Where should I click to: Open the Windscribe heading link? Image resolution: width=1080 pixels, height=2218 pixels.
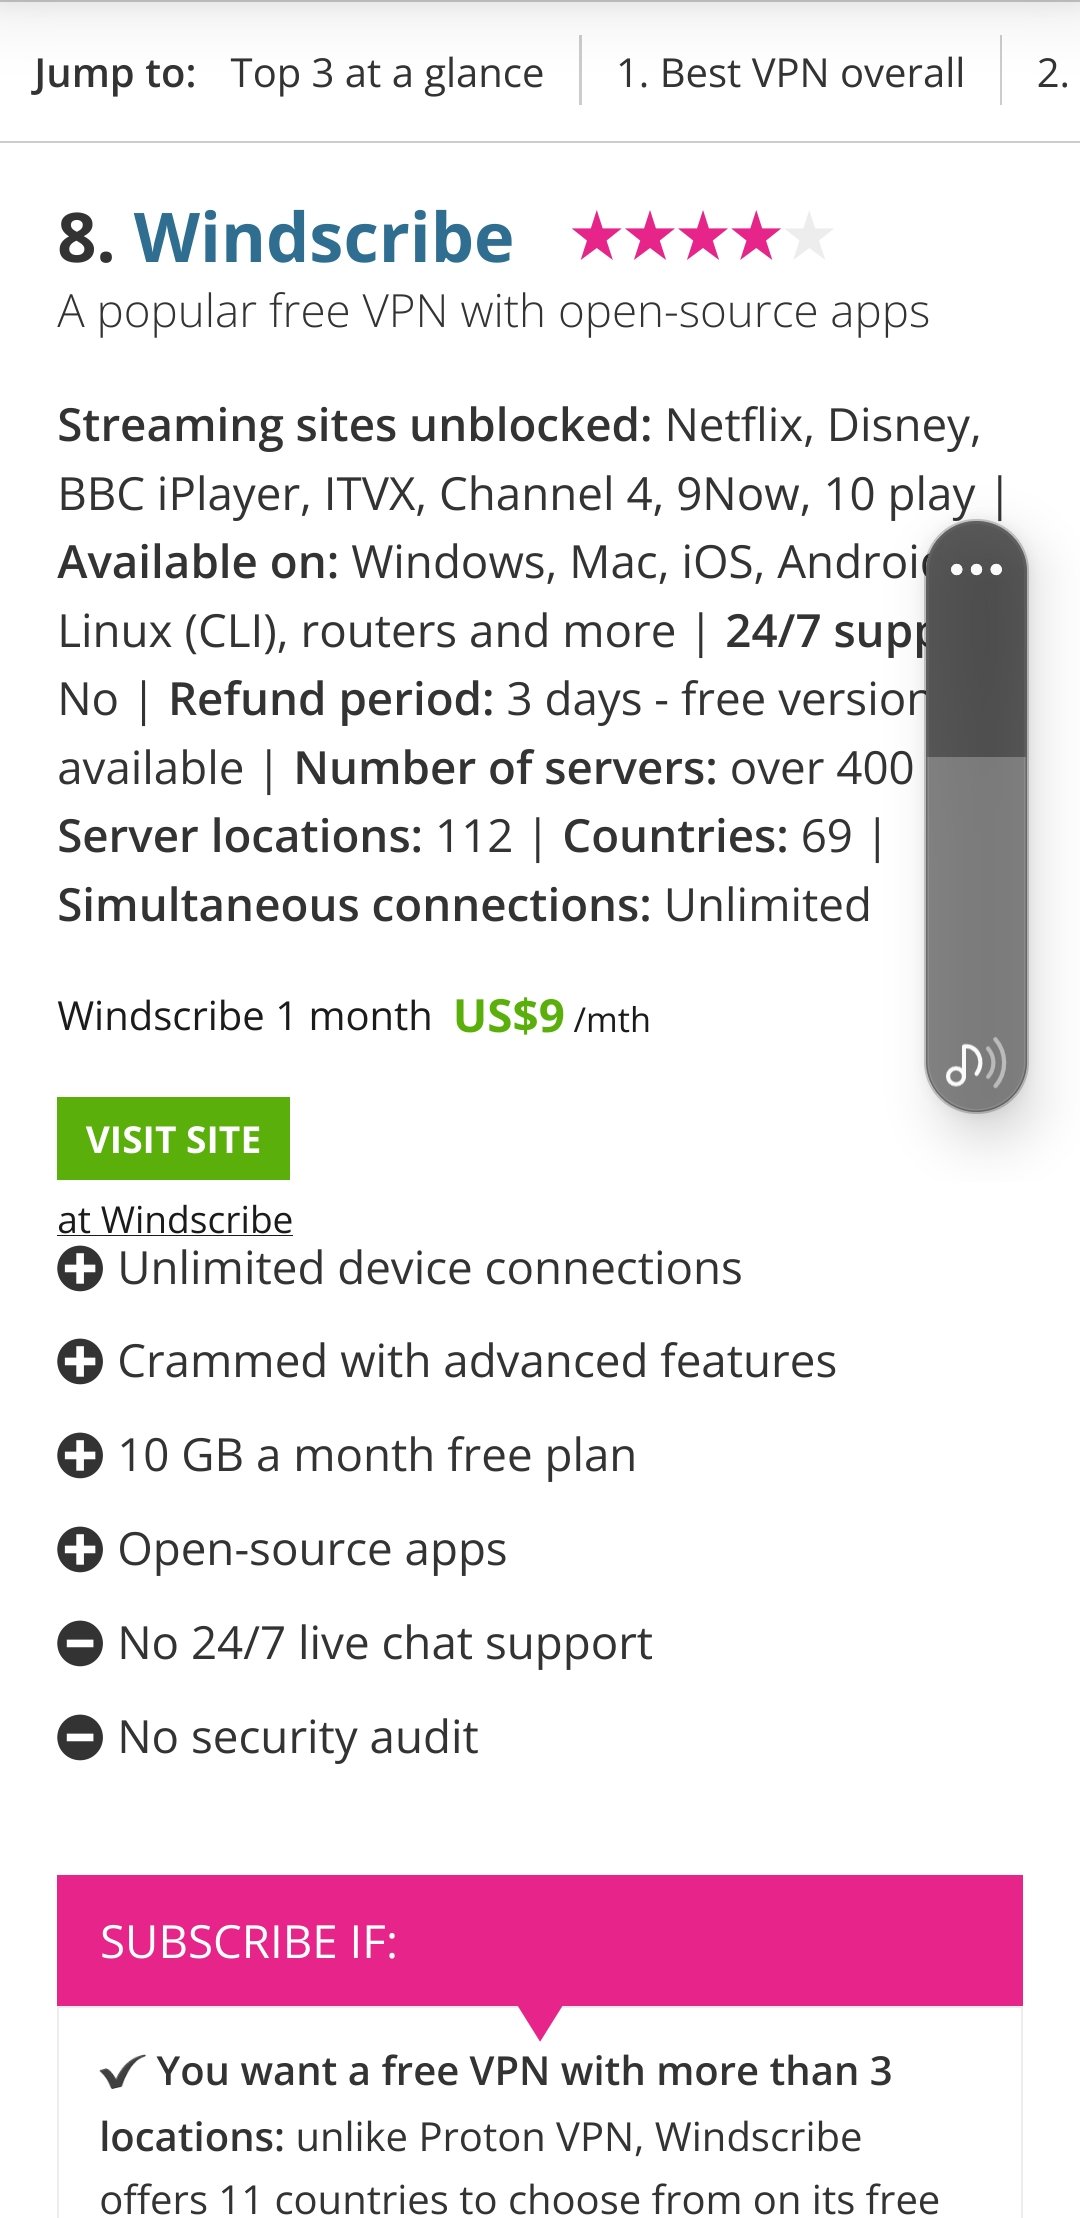323,238
